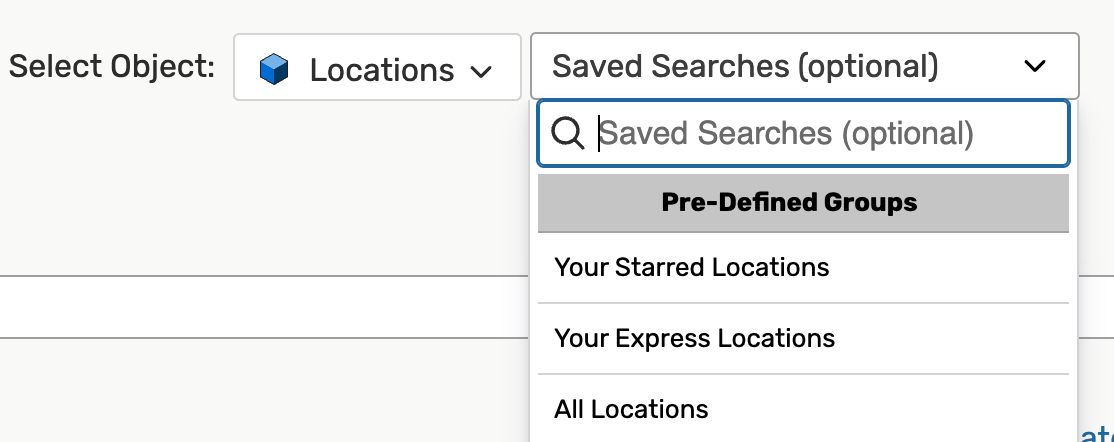The height and width of the screenshot is (442, 1114).
Task: Click the word Starred in the first option
Action: click(x=660, y=267)
